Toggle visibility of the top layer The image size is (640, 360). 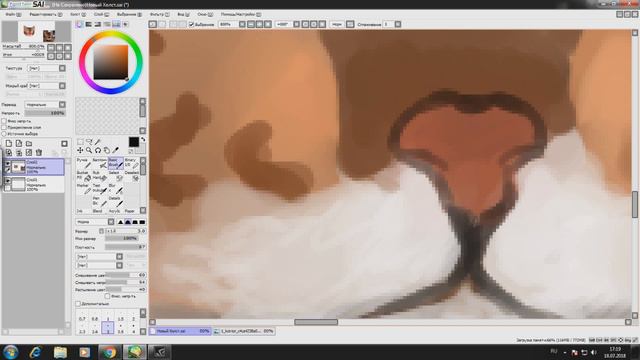point(7,163)
